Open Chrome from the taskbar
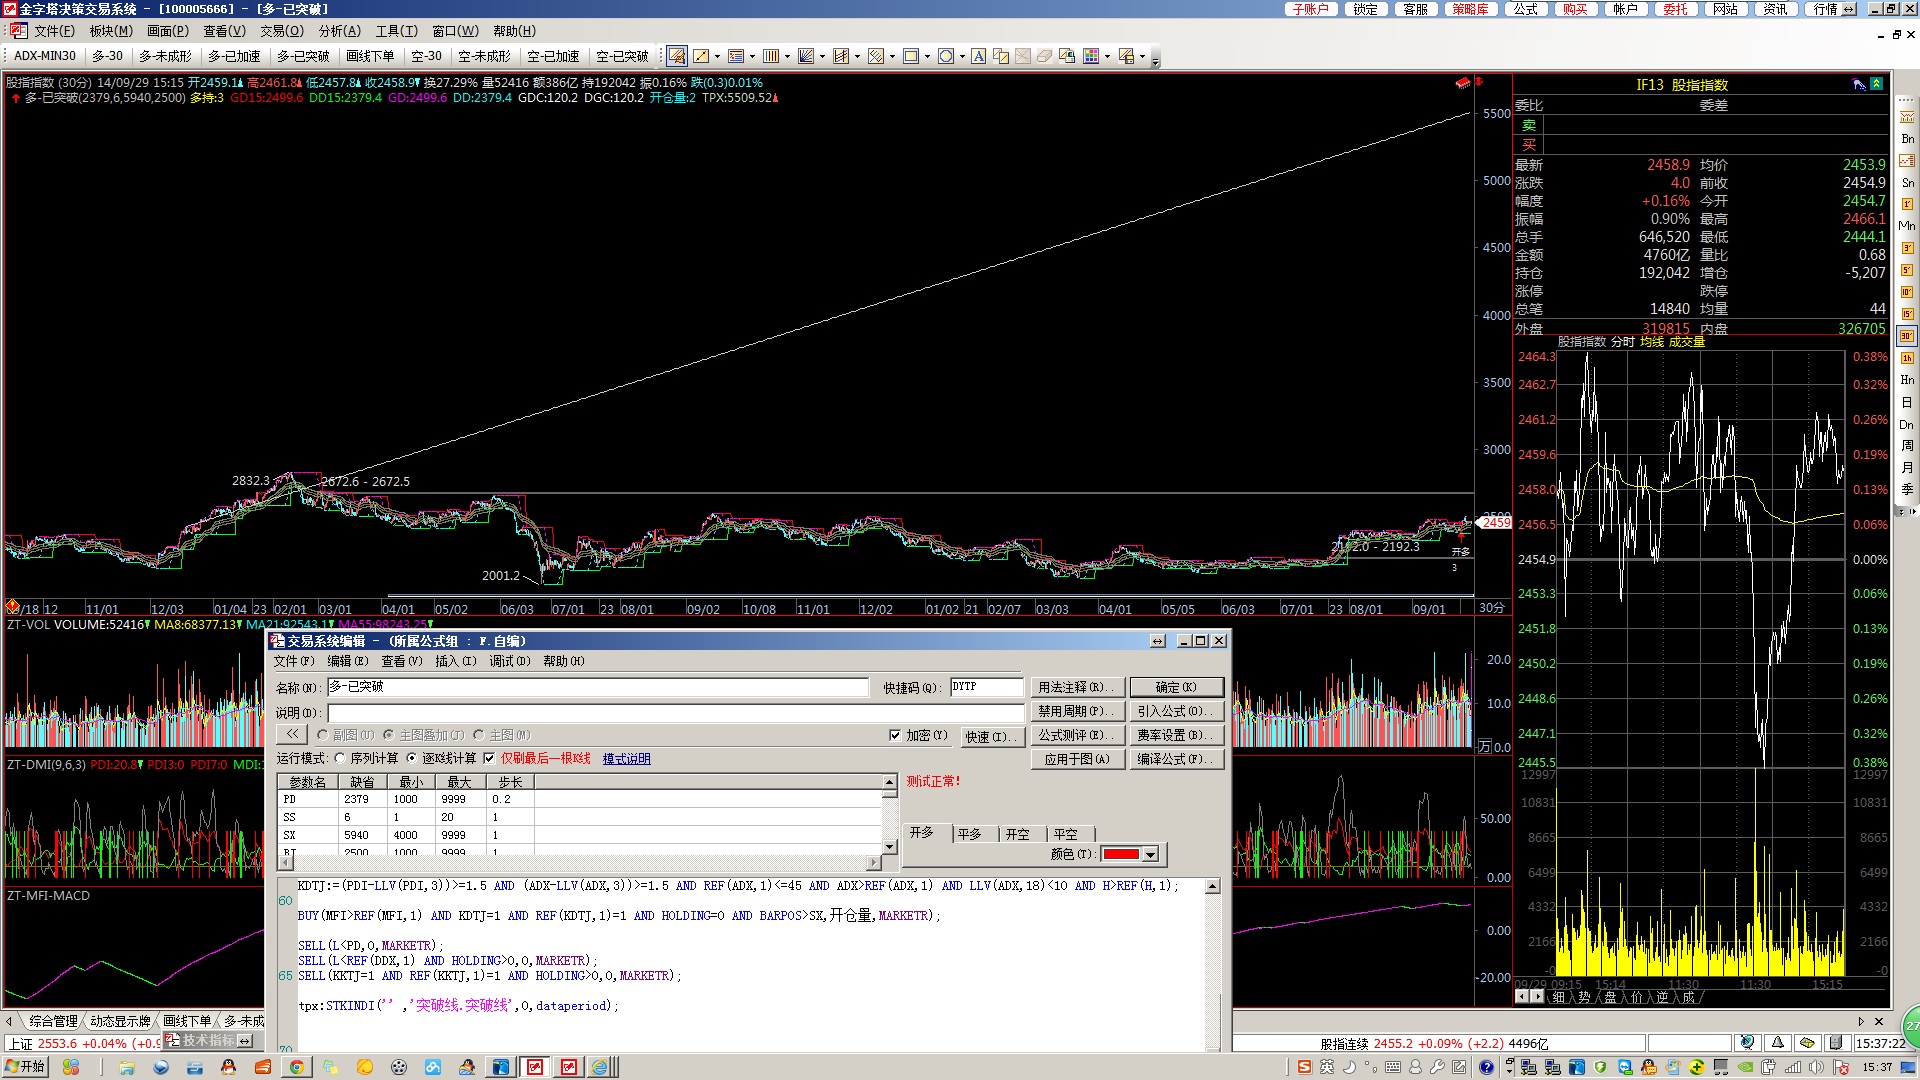 click(297, 1067)
